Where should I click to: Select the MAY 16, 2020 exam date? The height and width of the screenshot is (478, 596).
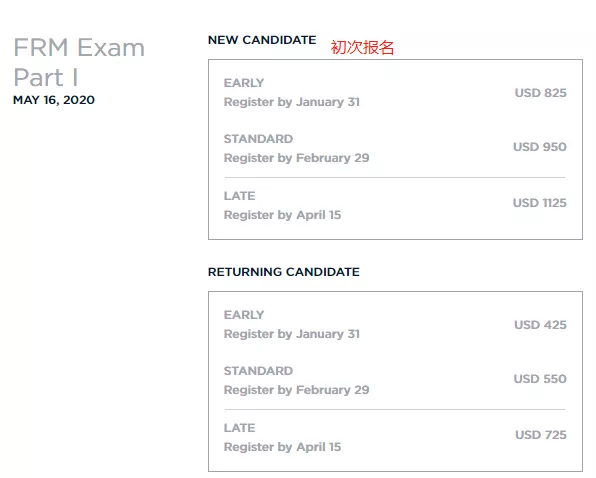click(54, 100)
